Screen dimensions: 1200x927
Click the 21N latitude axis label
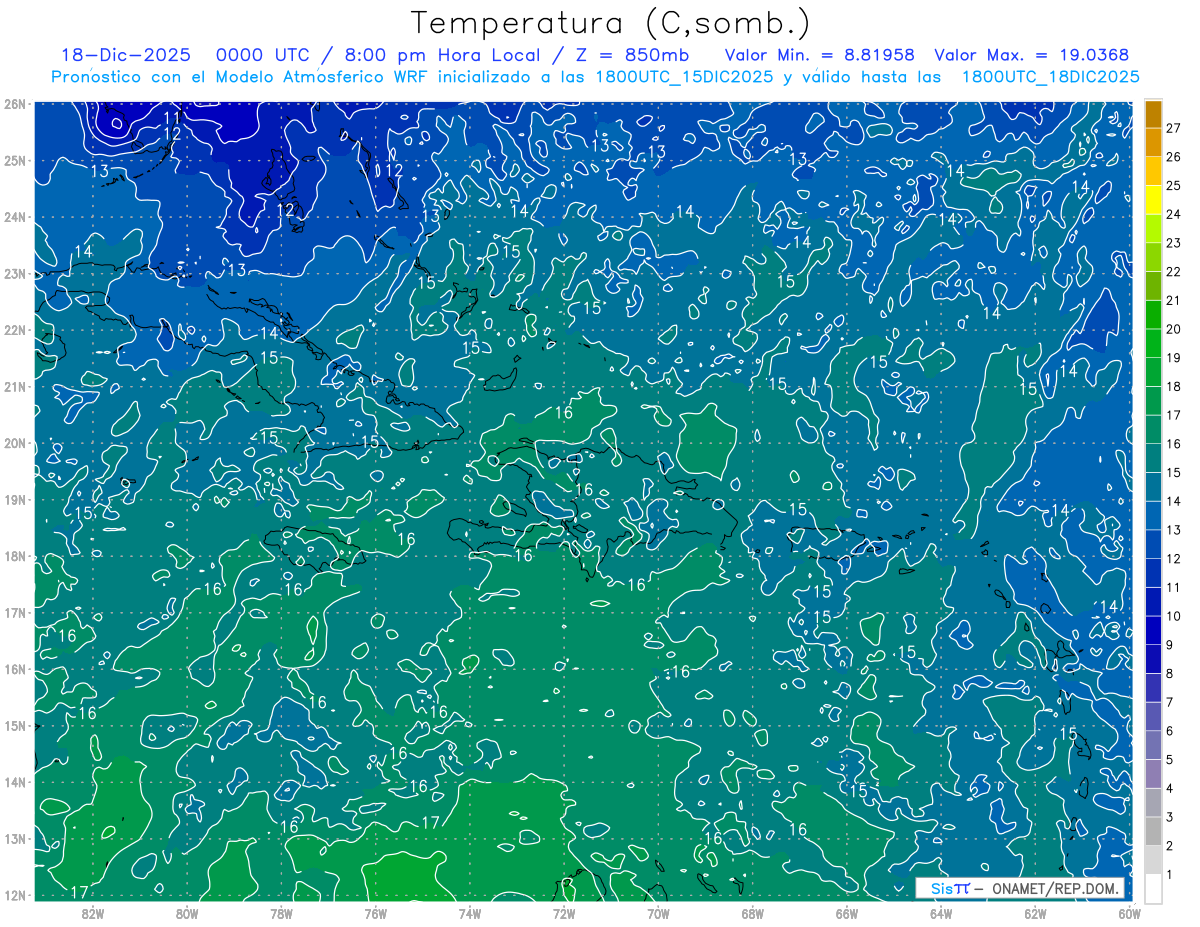pyautogui.click(x=14, y=386)
